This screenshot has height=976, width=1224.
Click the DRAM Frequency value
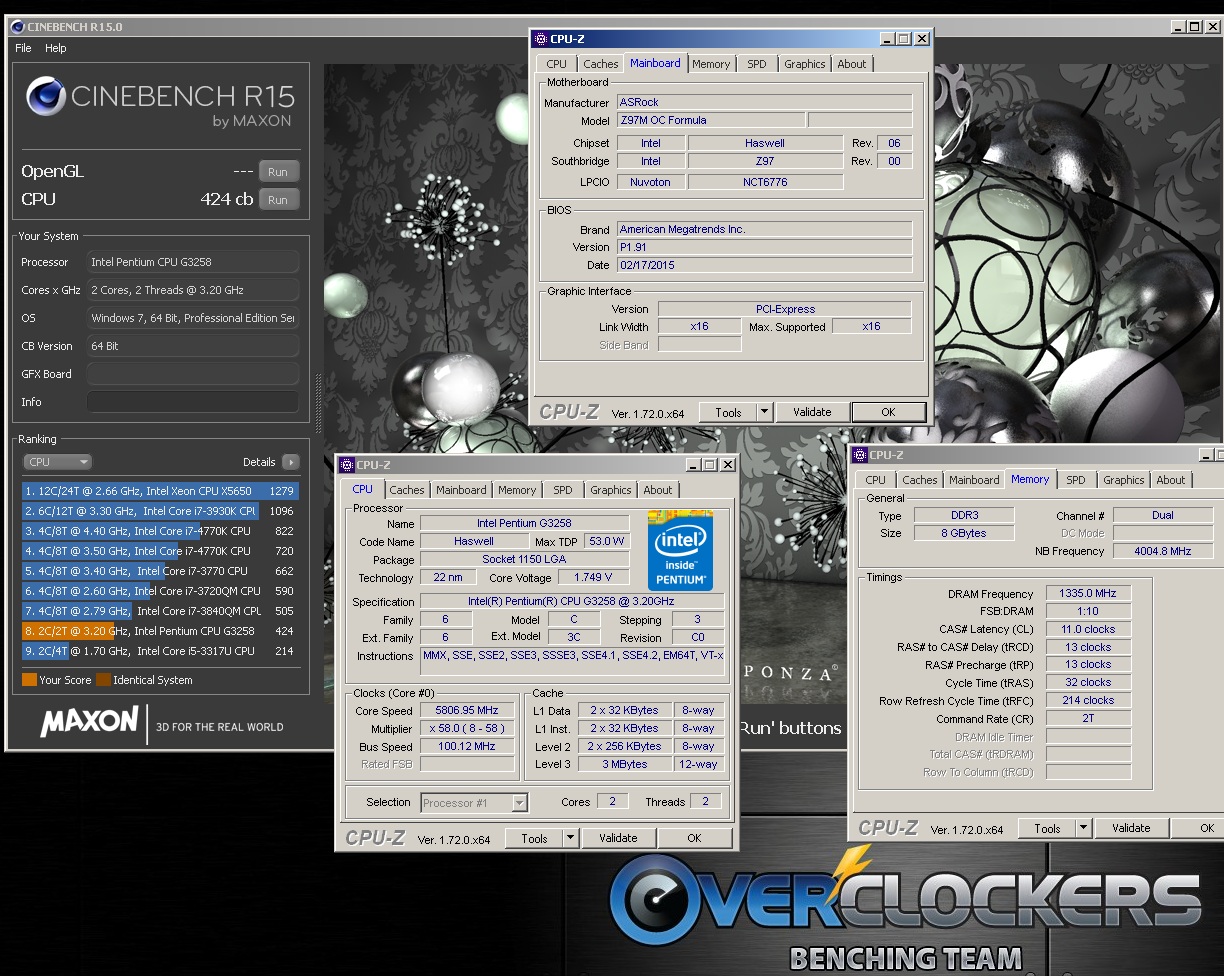[x=1088, y=594]
